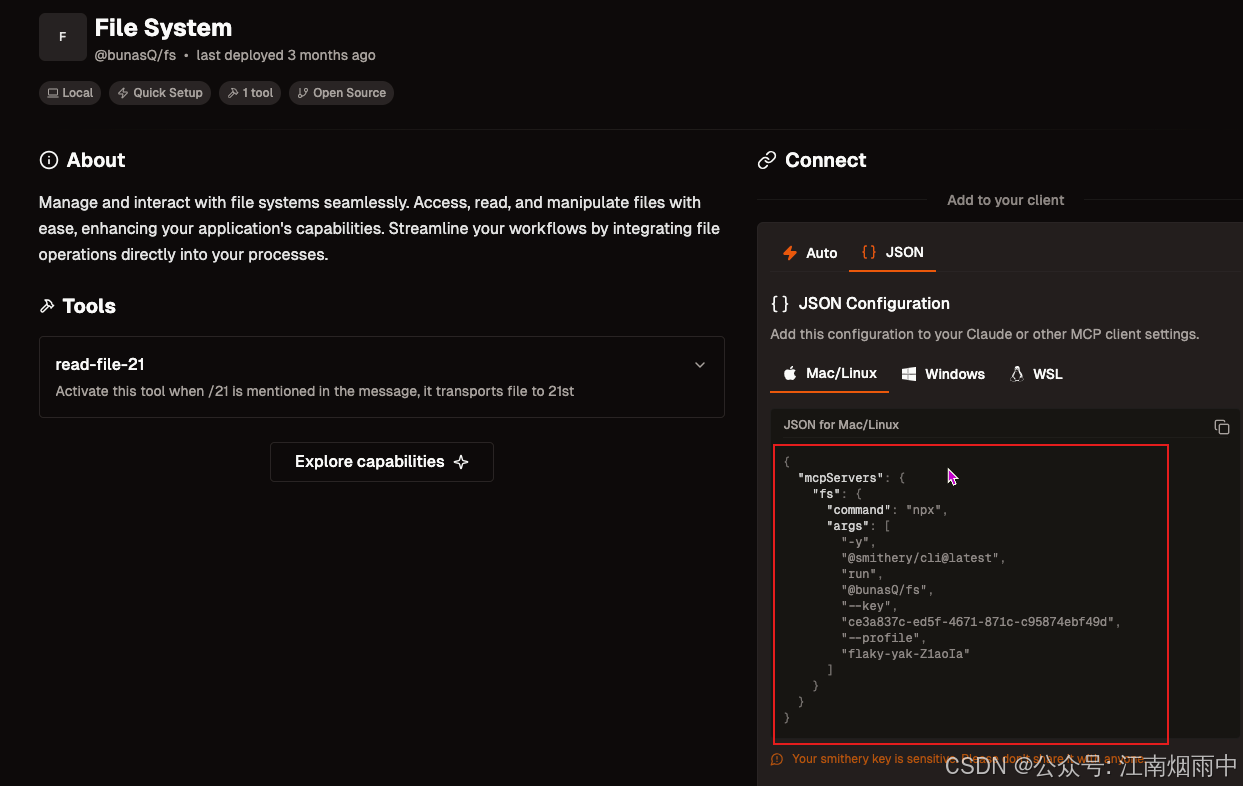
Task: Click the "flaky-yak-Z1aoIa" profile value
Action: pos(906,654)
